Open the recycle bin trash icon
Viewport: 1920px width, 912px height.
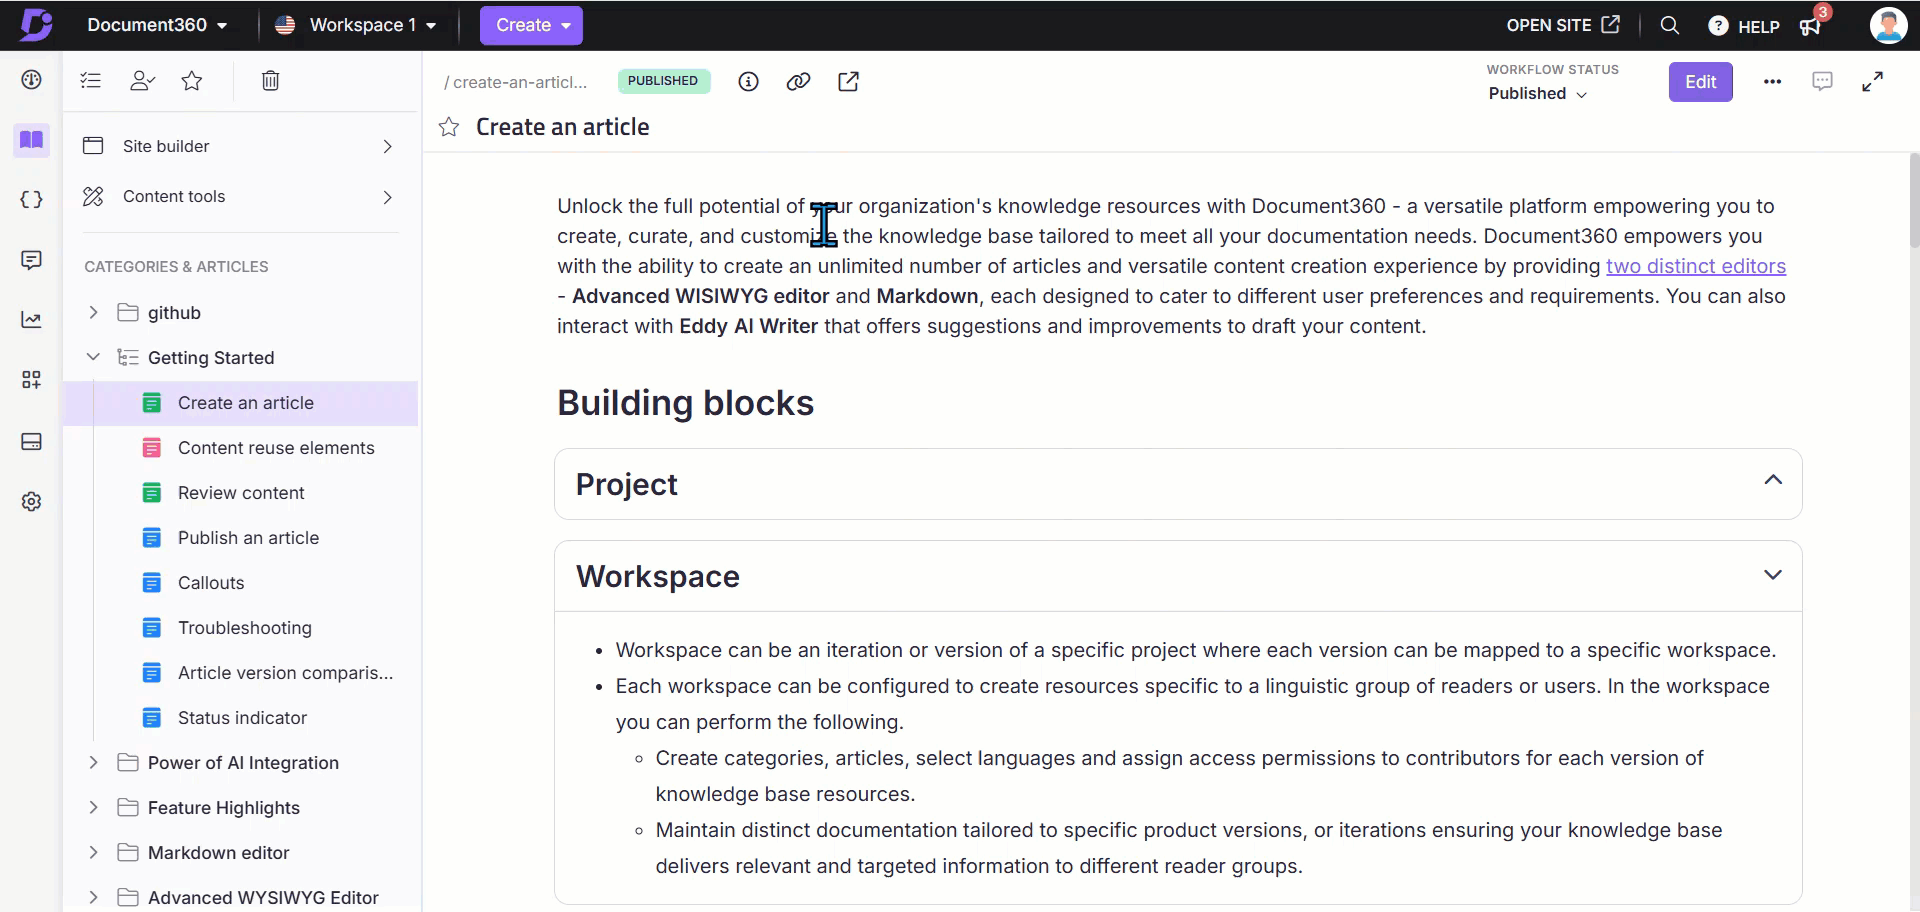click(270, 80)
